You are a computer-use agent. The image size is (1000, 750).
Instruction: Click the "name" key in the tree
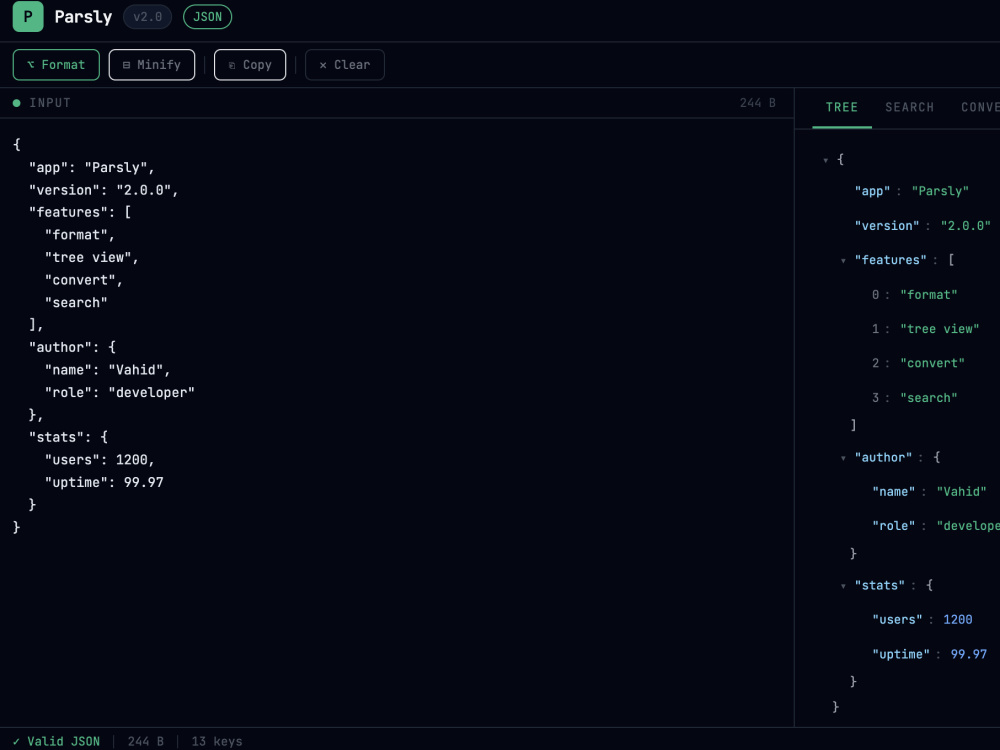893,492
